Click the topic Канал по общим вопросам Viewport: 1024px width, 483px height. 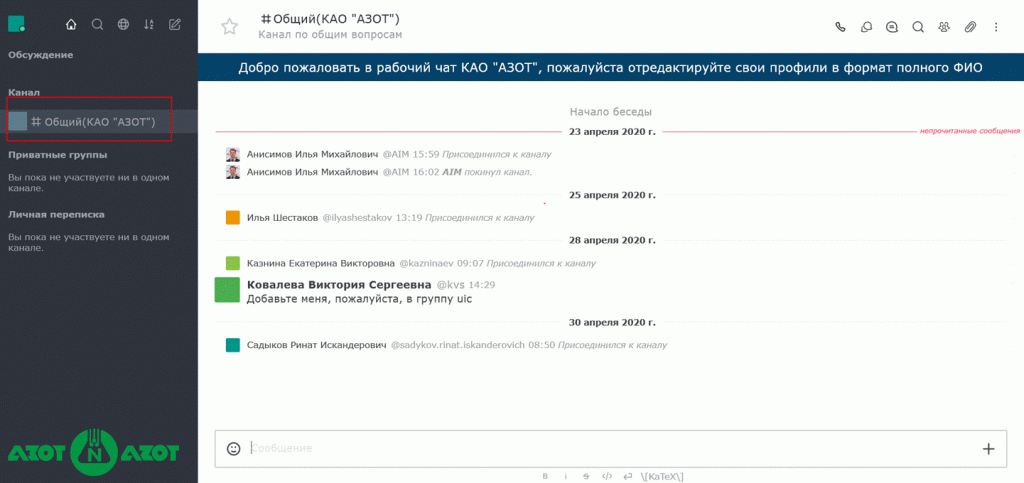point(330,35)
